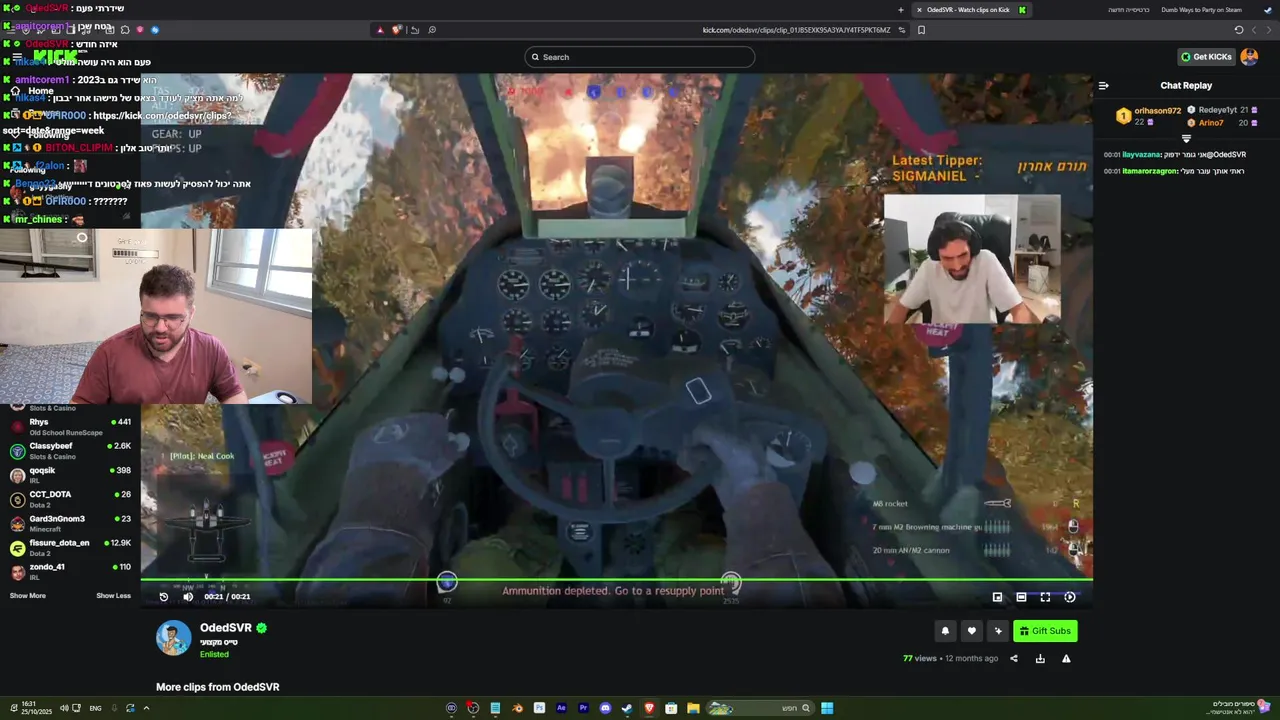Image resolution: width=1280 pixels, height=720 pixels.
Task: Click the ENG language indicator in tray
Action: tap(96, 708)
